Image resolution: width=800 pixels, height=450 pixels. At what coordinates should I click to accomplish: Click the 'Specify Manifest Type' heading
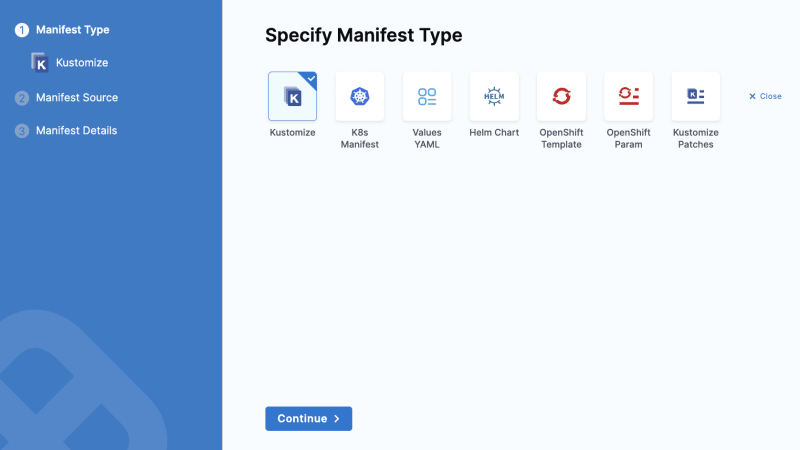coord(364,35)
